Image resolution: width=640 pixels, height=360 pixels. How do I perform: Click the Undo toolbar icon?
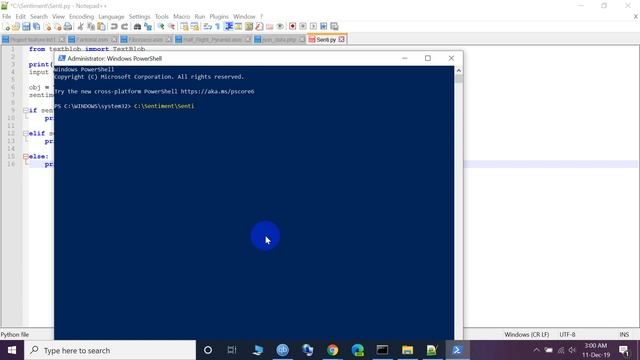coord(114,27)
